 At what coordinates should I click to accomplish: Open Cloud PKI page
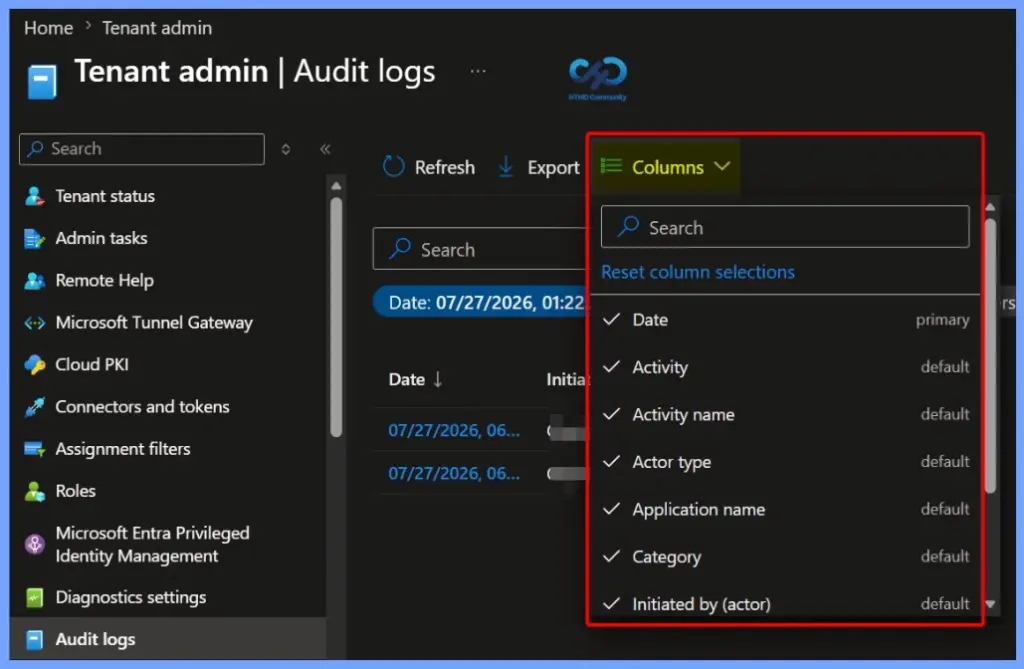tap(92, 365)
